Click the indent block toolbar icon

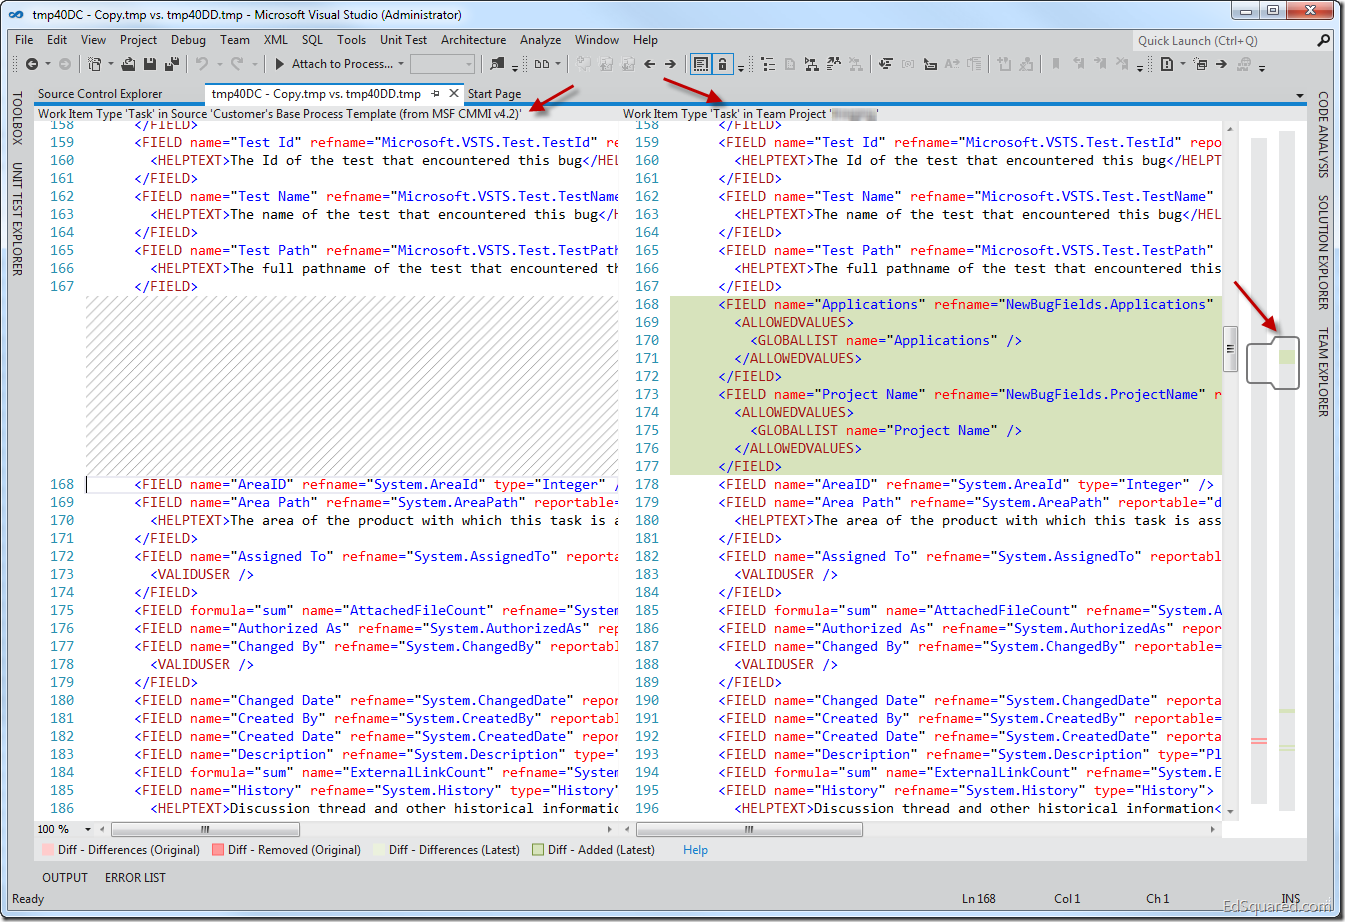[x=930, y=64]
